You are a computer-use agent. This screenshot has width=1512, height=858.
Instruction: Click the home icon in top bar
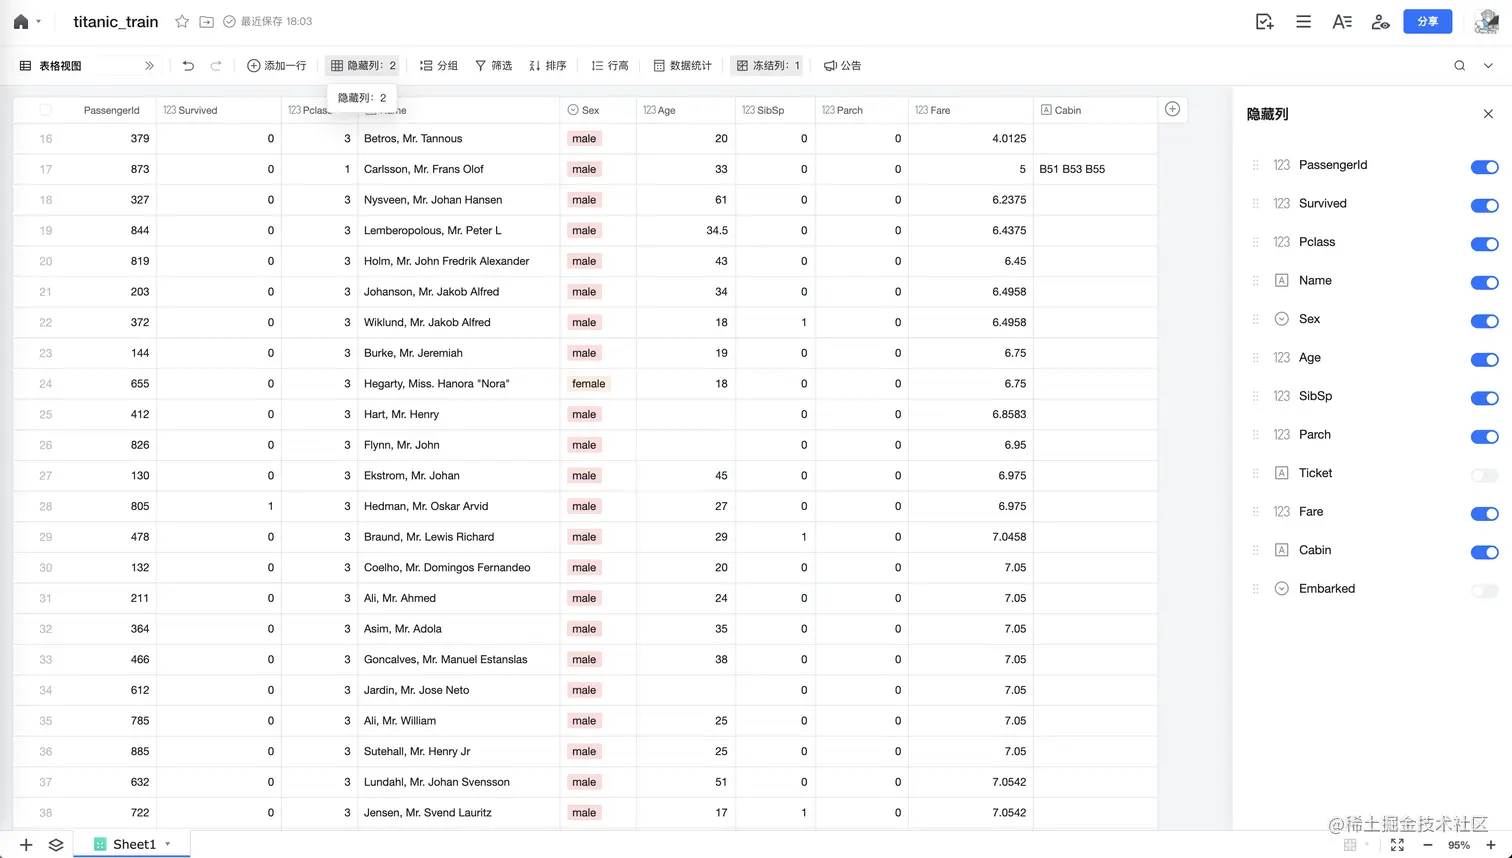coord(20,21)
